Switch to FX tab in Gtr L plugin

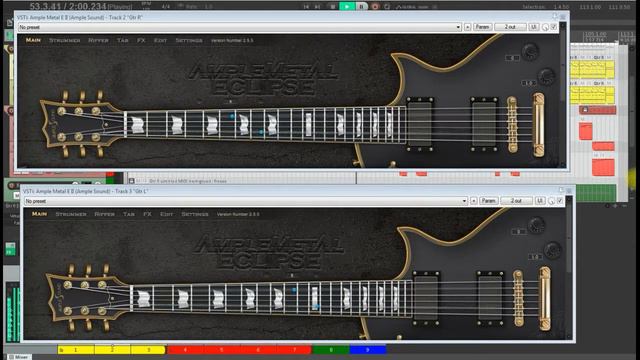pyautogui.click(x=147, y=214)
